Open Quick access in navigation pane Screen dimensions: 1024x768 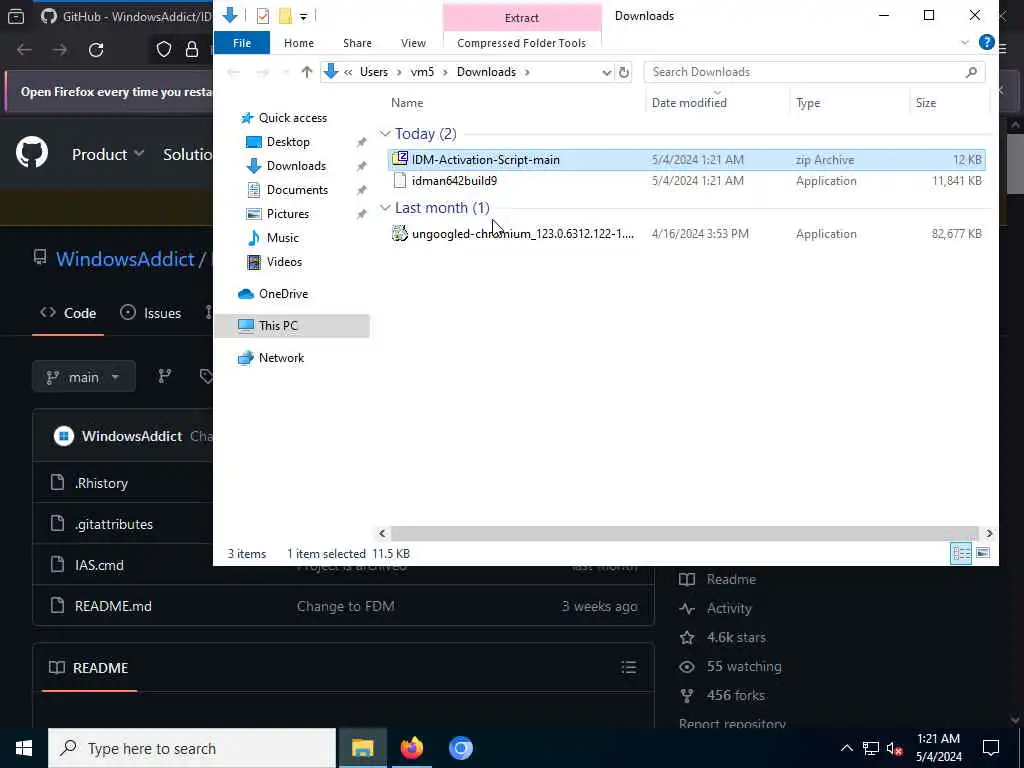click(292, 118)
